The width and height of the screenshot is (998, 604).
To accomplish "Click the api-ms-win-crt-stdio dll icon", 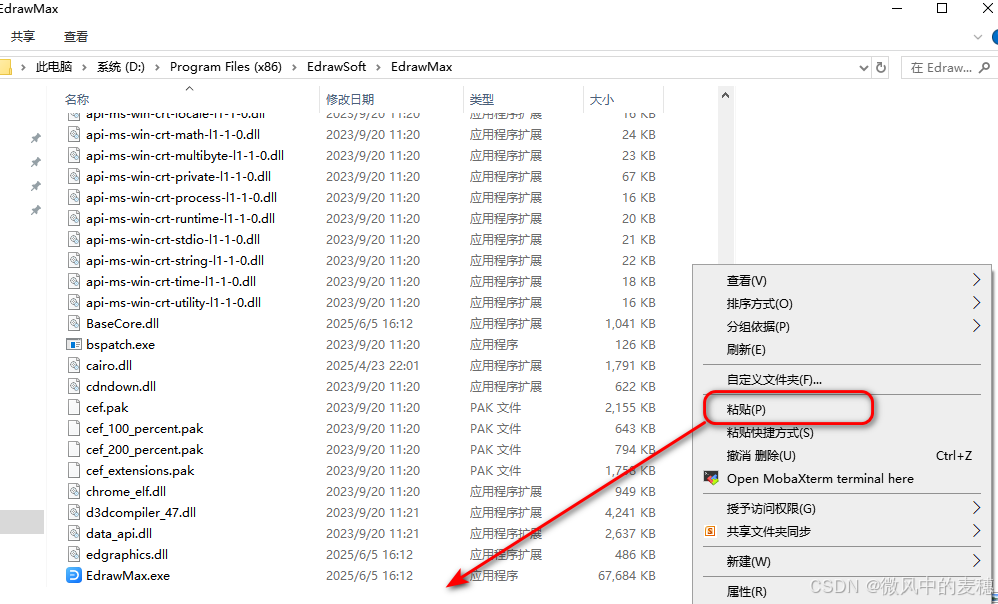I will pyautogui.click(x=74, y=239).
